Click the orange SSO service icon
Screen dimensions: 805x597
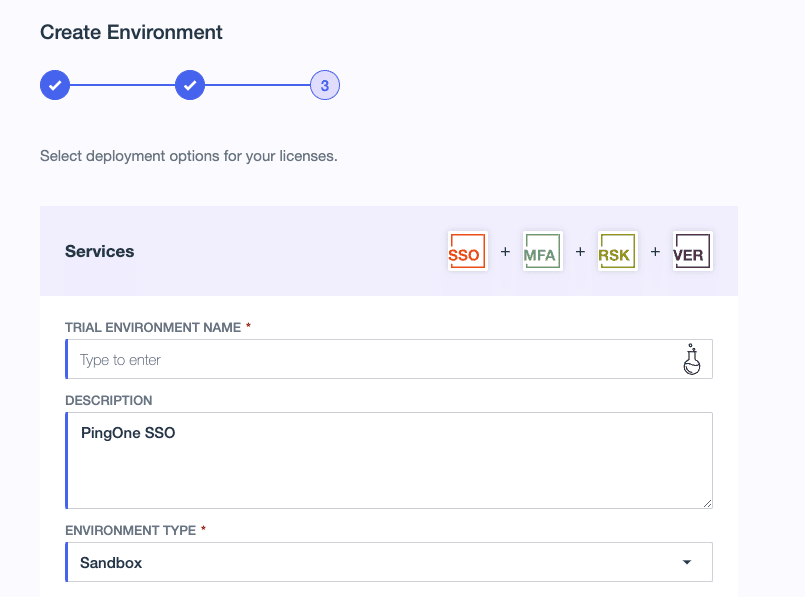pos(467,251)
